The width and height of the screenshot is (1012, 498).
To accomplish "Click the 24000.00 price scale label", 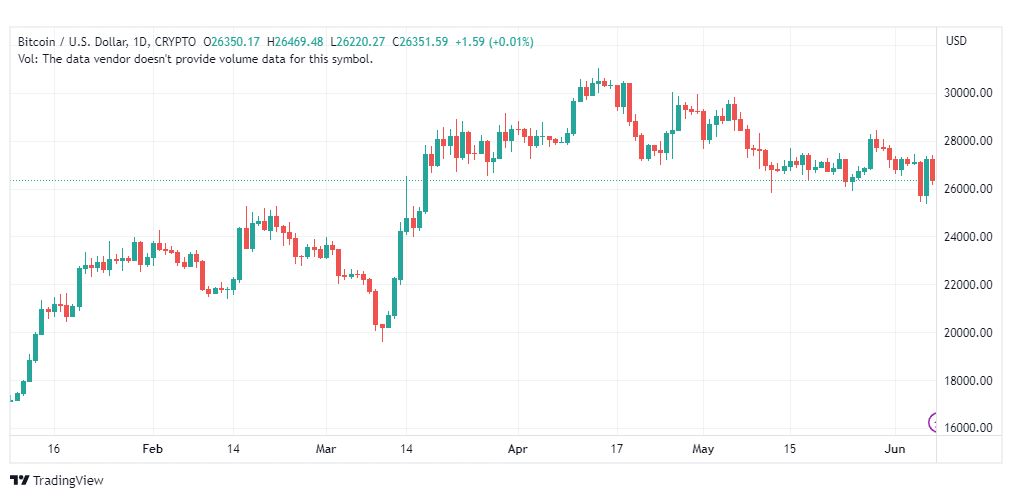I will point(967,237).
